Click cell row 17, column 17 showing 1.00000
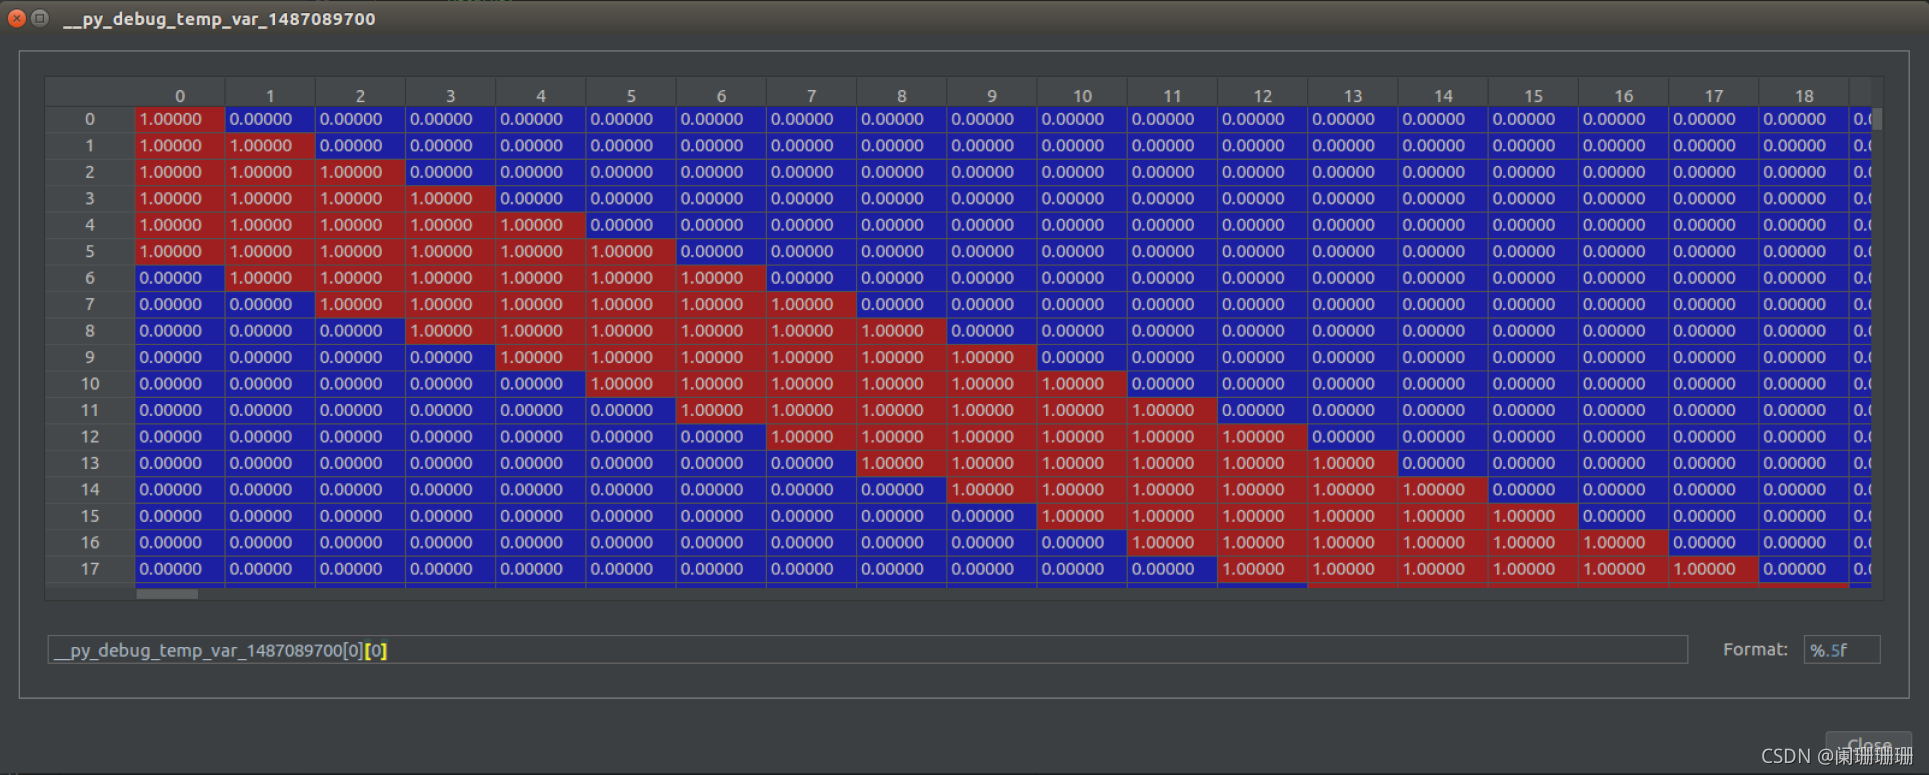Viewport: 1929px width, 775px height. click(1714, 569)
